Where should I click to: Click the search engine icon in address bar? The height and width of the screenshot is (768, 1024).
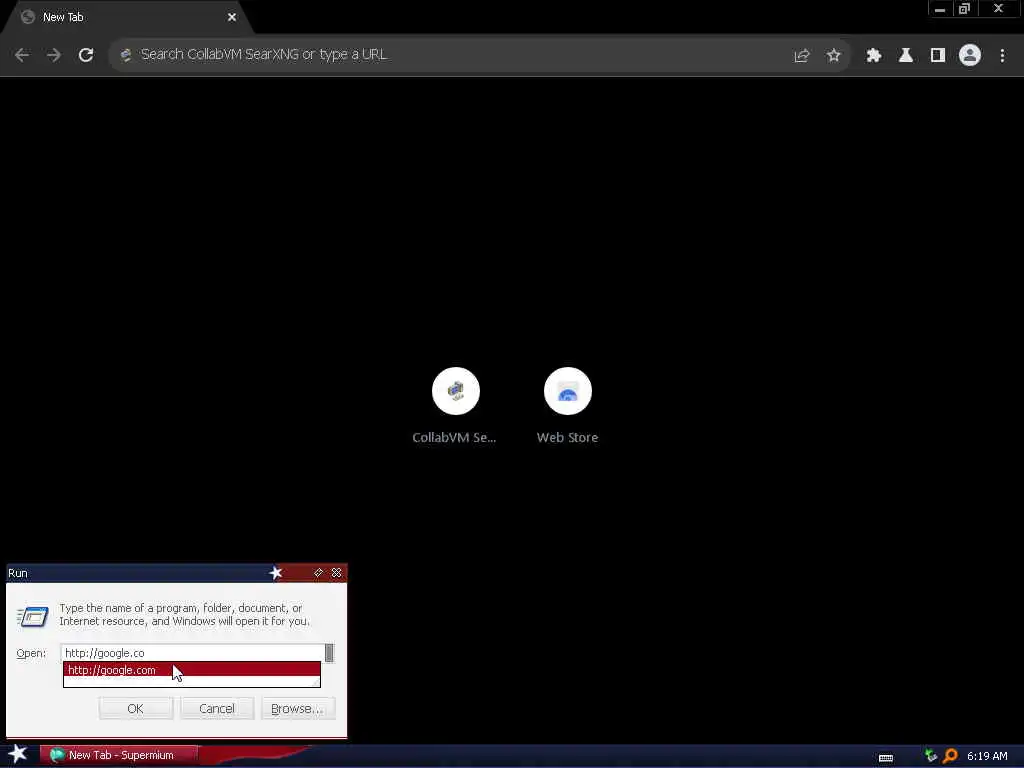[x=126, y=55]
